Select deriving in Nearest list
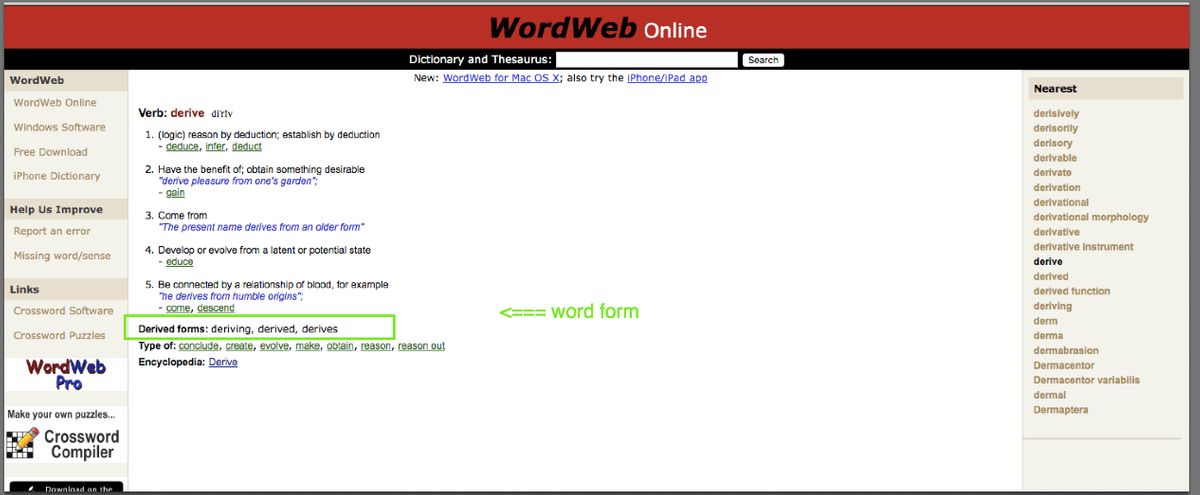The width and height of the screenshot is (1200, 495). click(x=1052, y=306)
